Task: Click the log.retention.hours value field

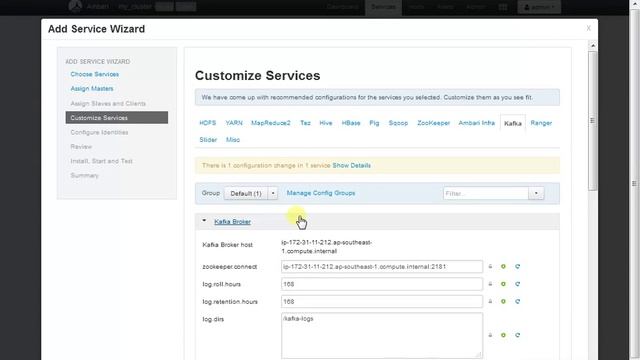Action: coord(382,302)
